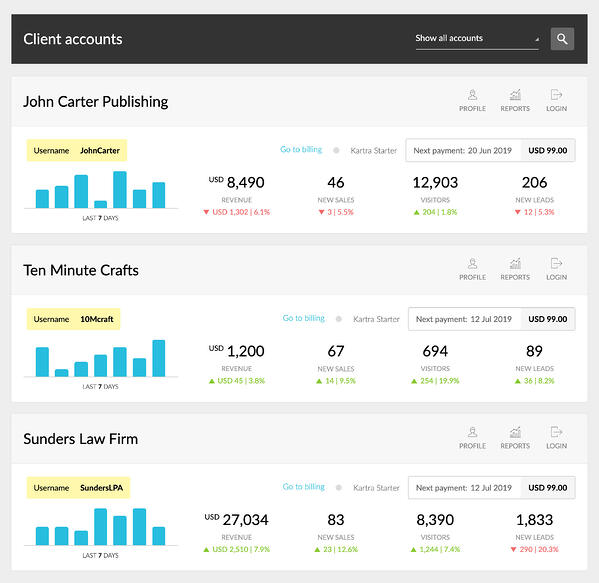Image resolution: width=599 pixels, height=583 pixels.
Task: View Ten Minute Crafts reports icon
Action: tap(515, 269)
